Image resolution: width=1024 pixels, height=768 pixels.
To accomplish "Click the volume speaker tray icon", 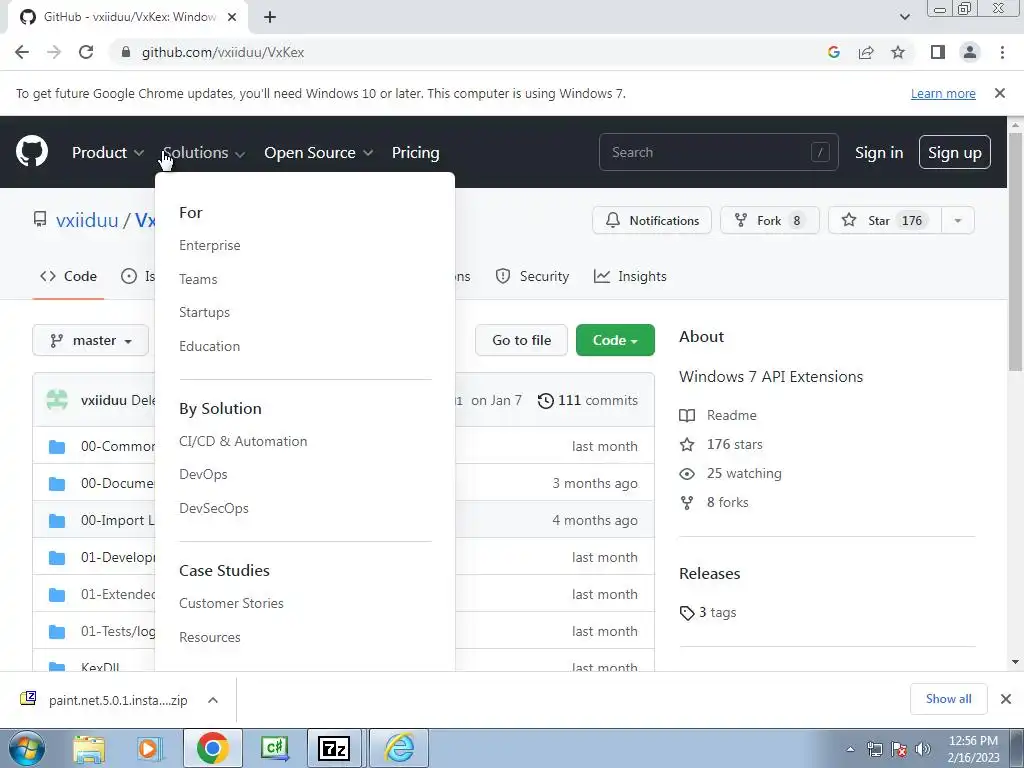I will point(923,749).
